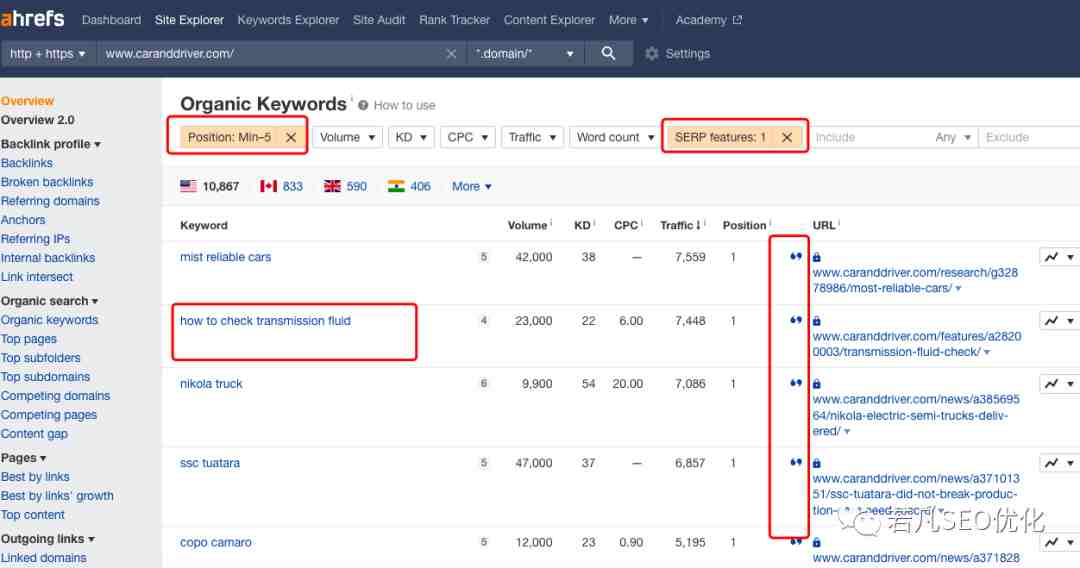The height and width of the screenshot is (568, 1080).
Task: Click the site URL input field
Action: (272, 53)
